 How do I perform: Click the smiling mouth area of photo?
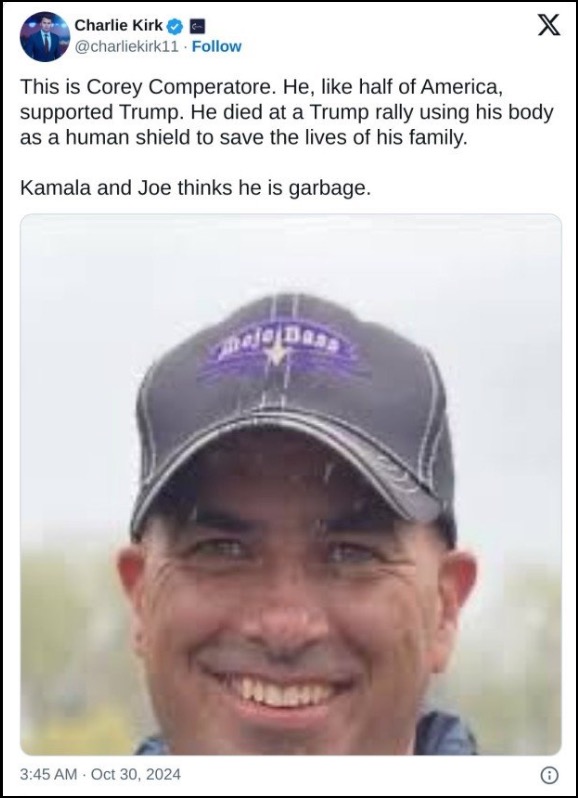coord(279,688)
